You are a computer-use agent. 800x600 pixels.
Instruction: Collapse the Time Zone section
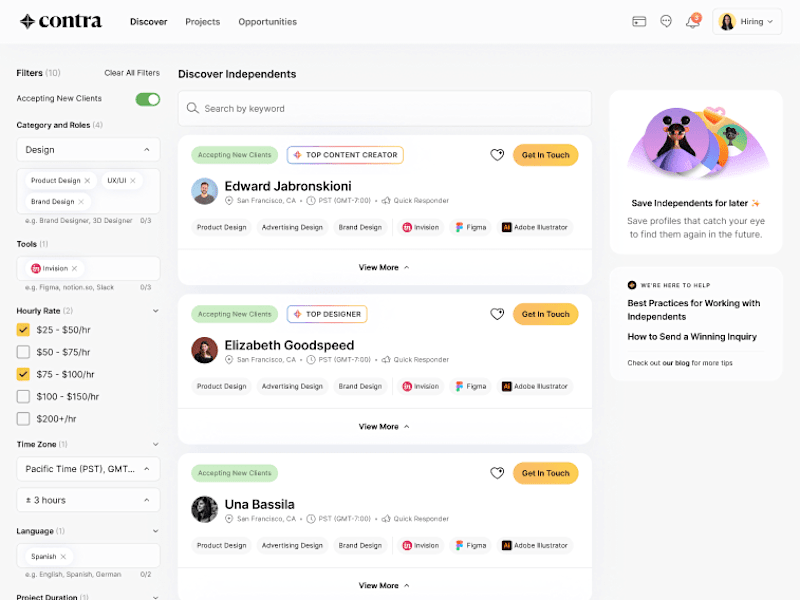156,444
